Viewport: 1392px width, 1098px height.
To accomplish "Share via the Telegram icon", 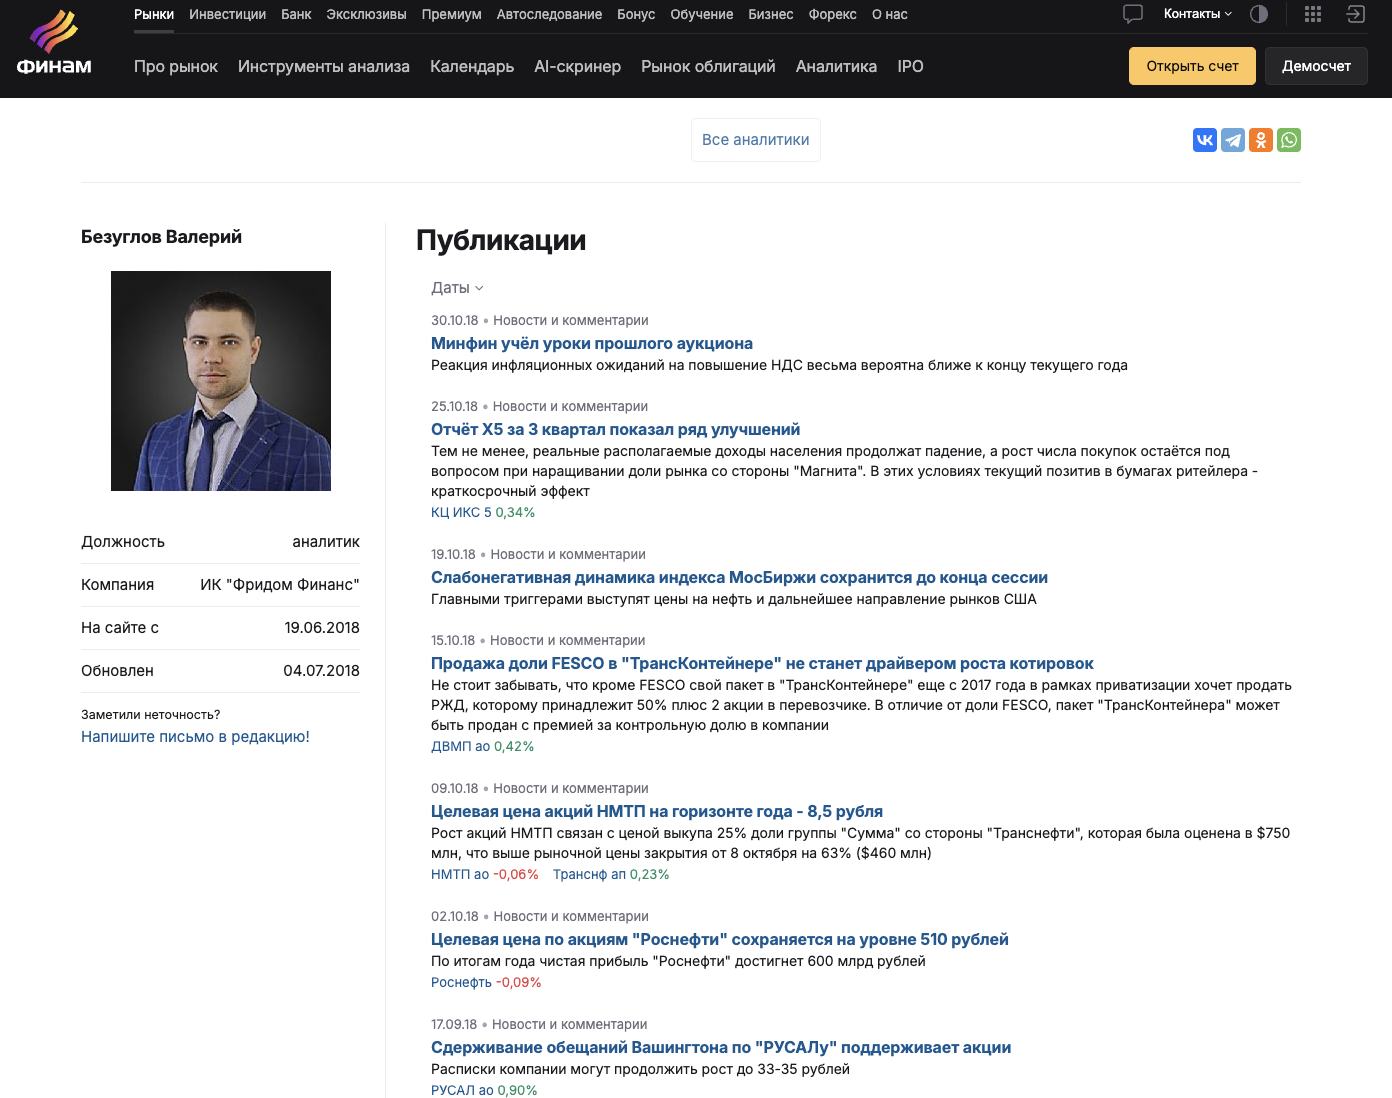I will [x=1232, y=140].
